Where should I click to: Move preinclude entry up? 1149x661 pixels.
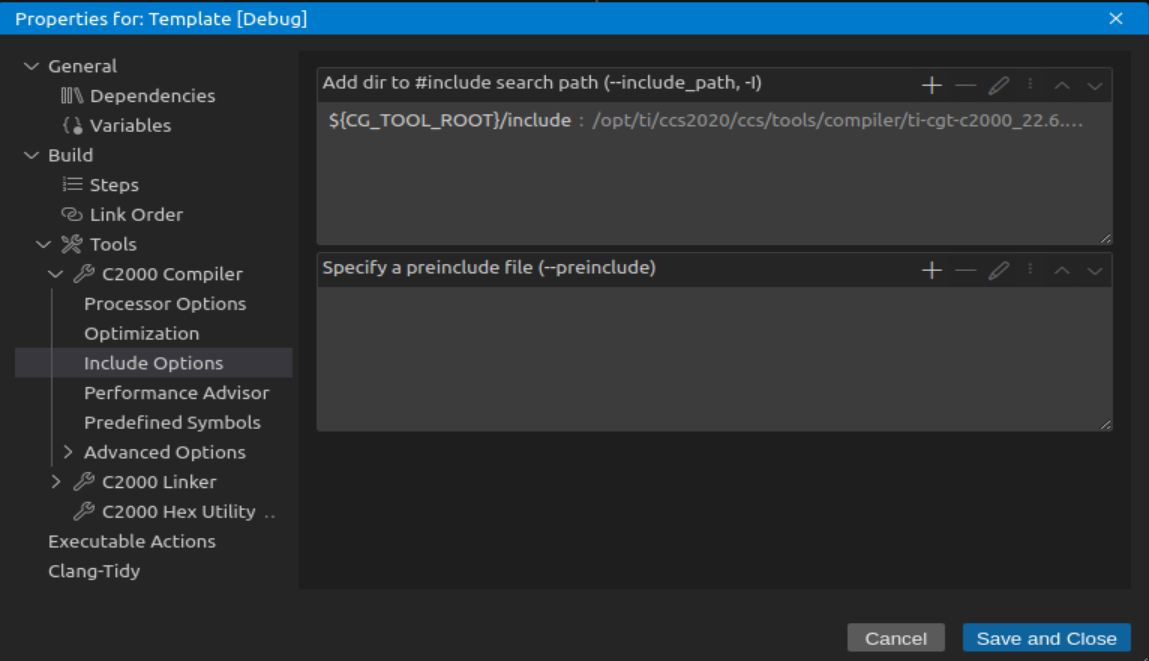tap(1062, 270)
